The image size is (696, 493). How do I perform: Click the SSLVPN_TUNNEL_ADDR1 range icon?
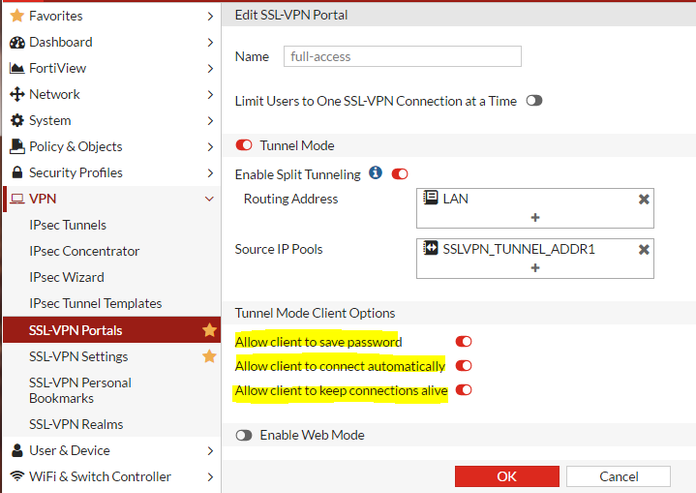coord(430,248)
